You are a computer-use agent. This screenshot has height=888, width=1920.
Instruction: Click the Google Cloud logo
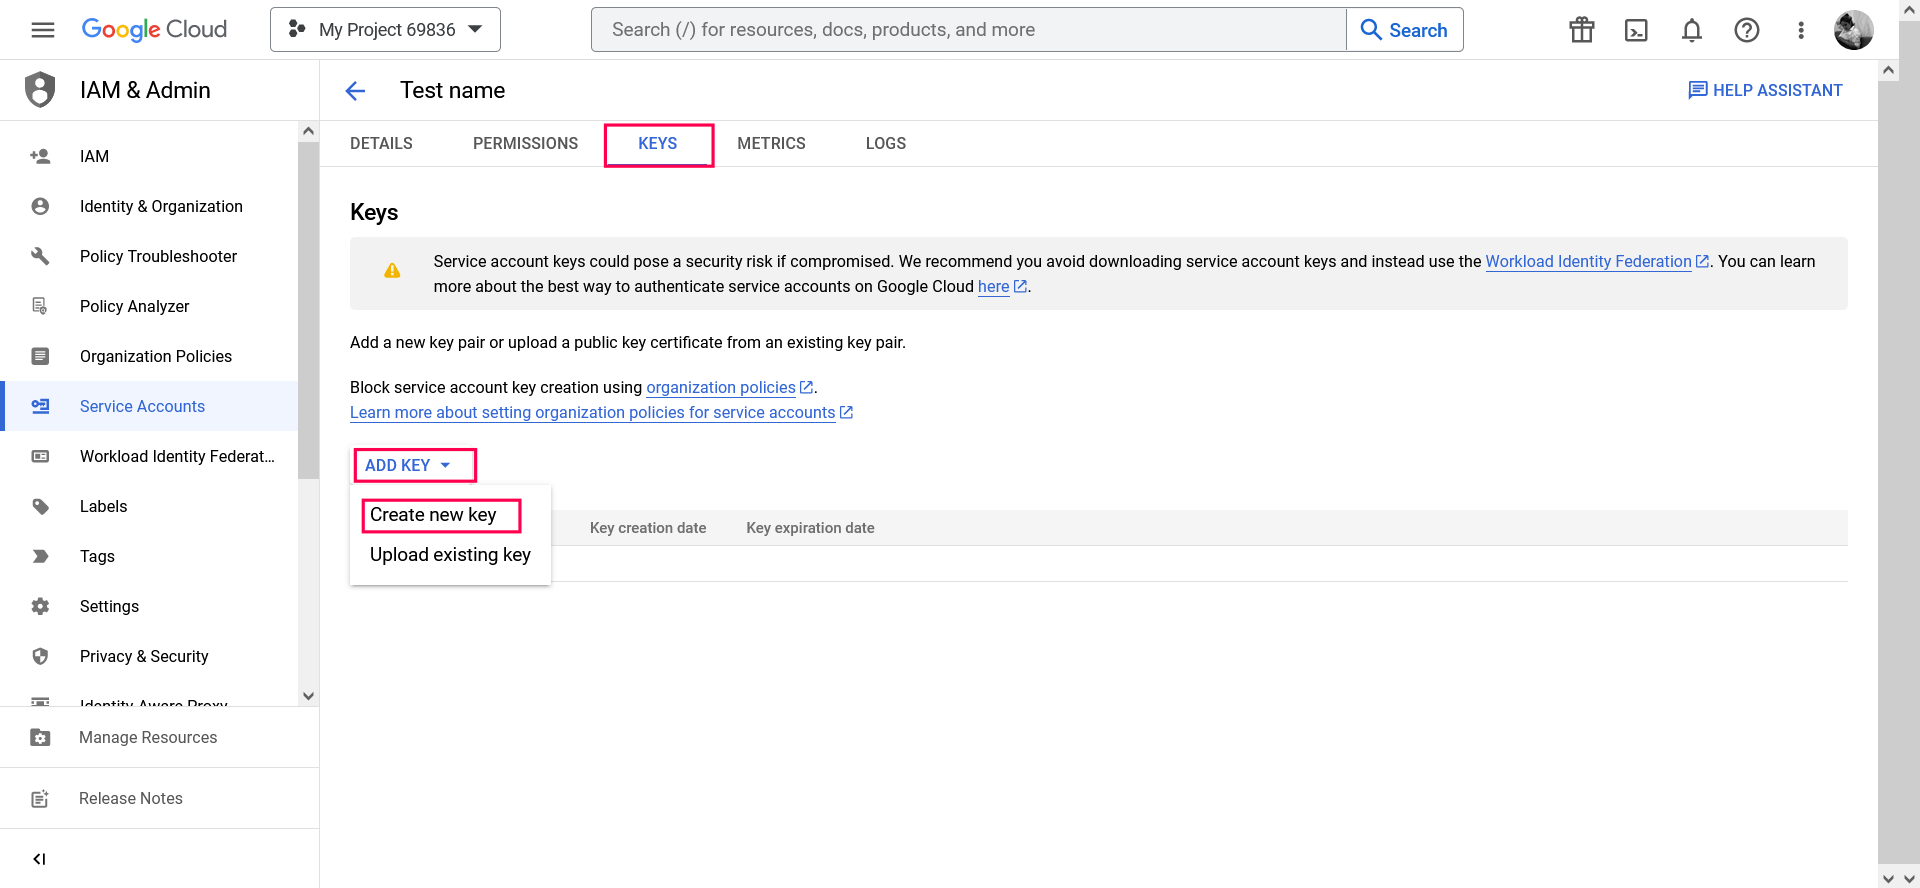pos(154,30)
